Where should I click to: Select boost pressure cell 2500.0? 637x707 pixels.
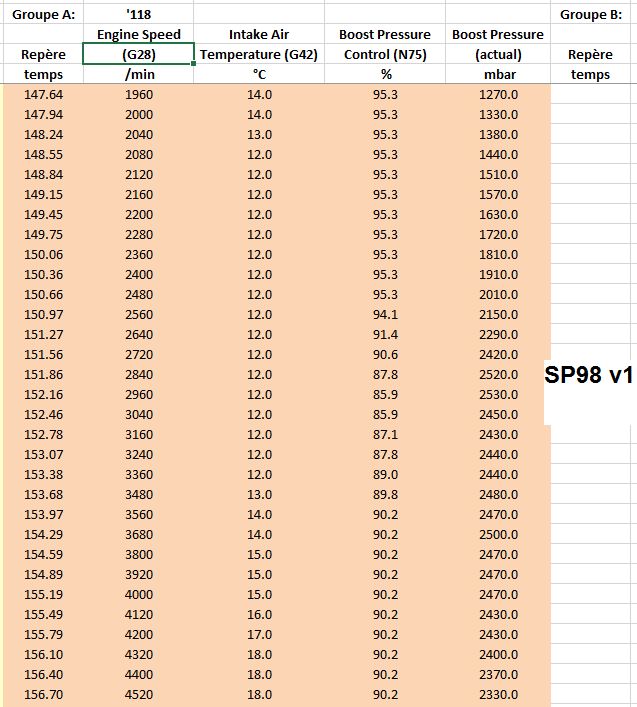(498, 534)
